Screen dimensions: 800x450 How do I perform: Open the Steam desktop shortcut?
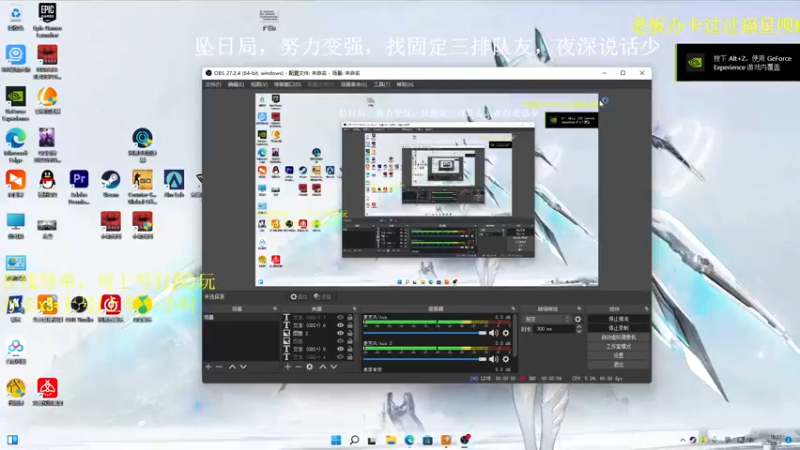coord(111,185)
